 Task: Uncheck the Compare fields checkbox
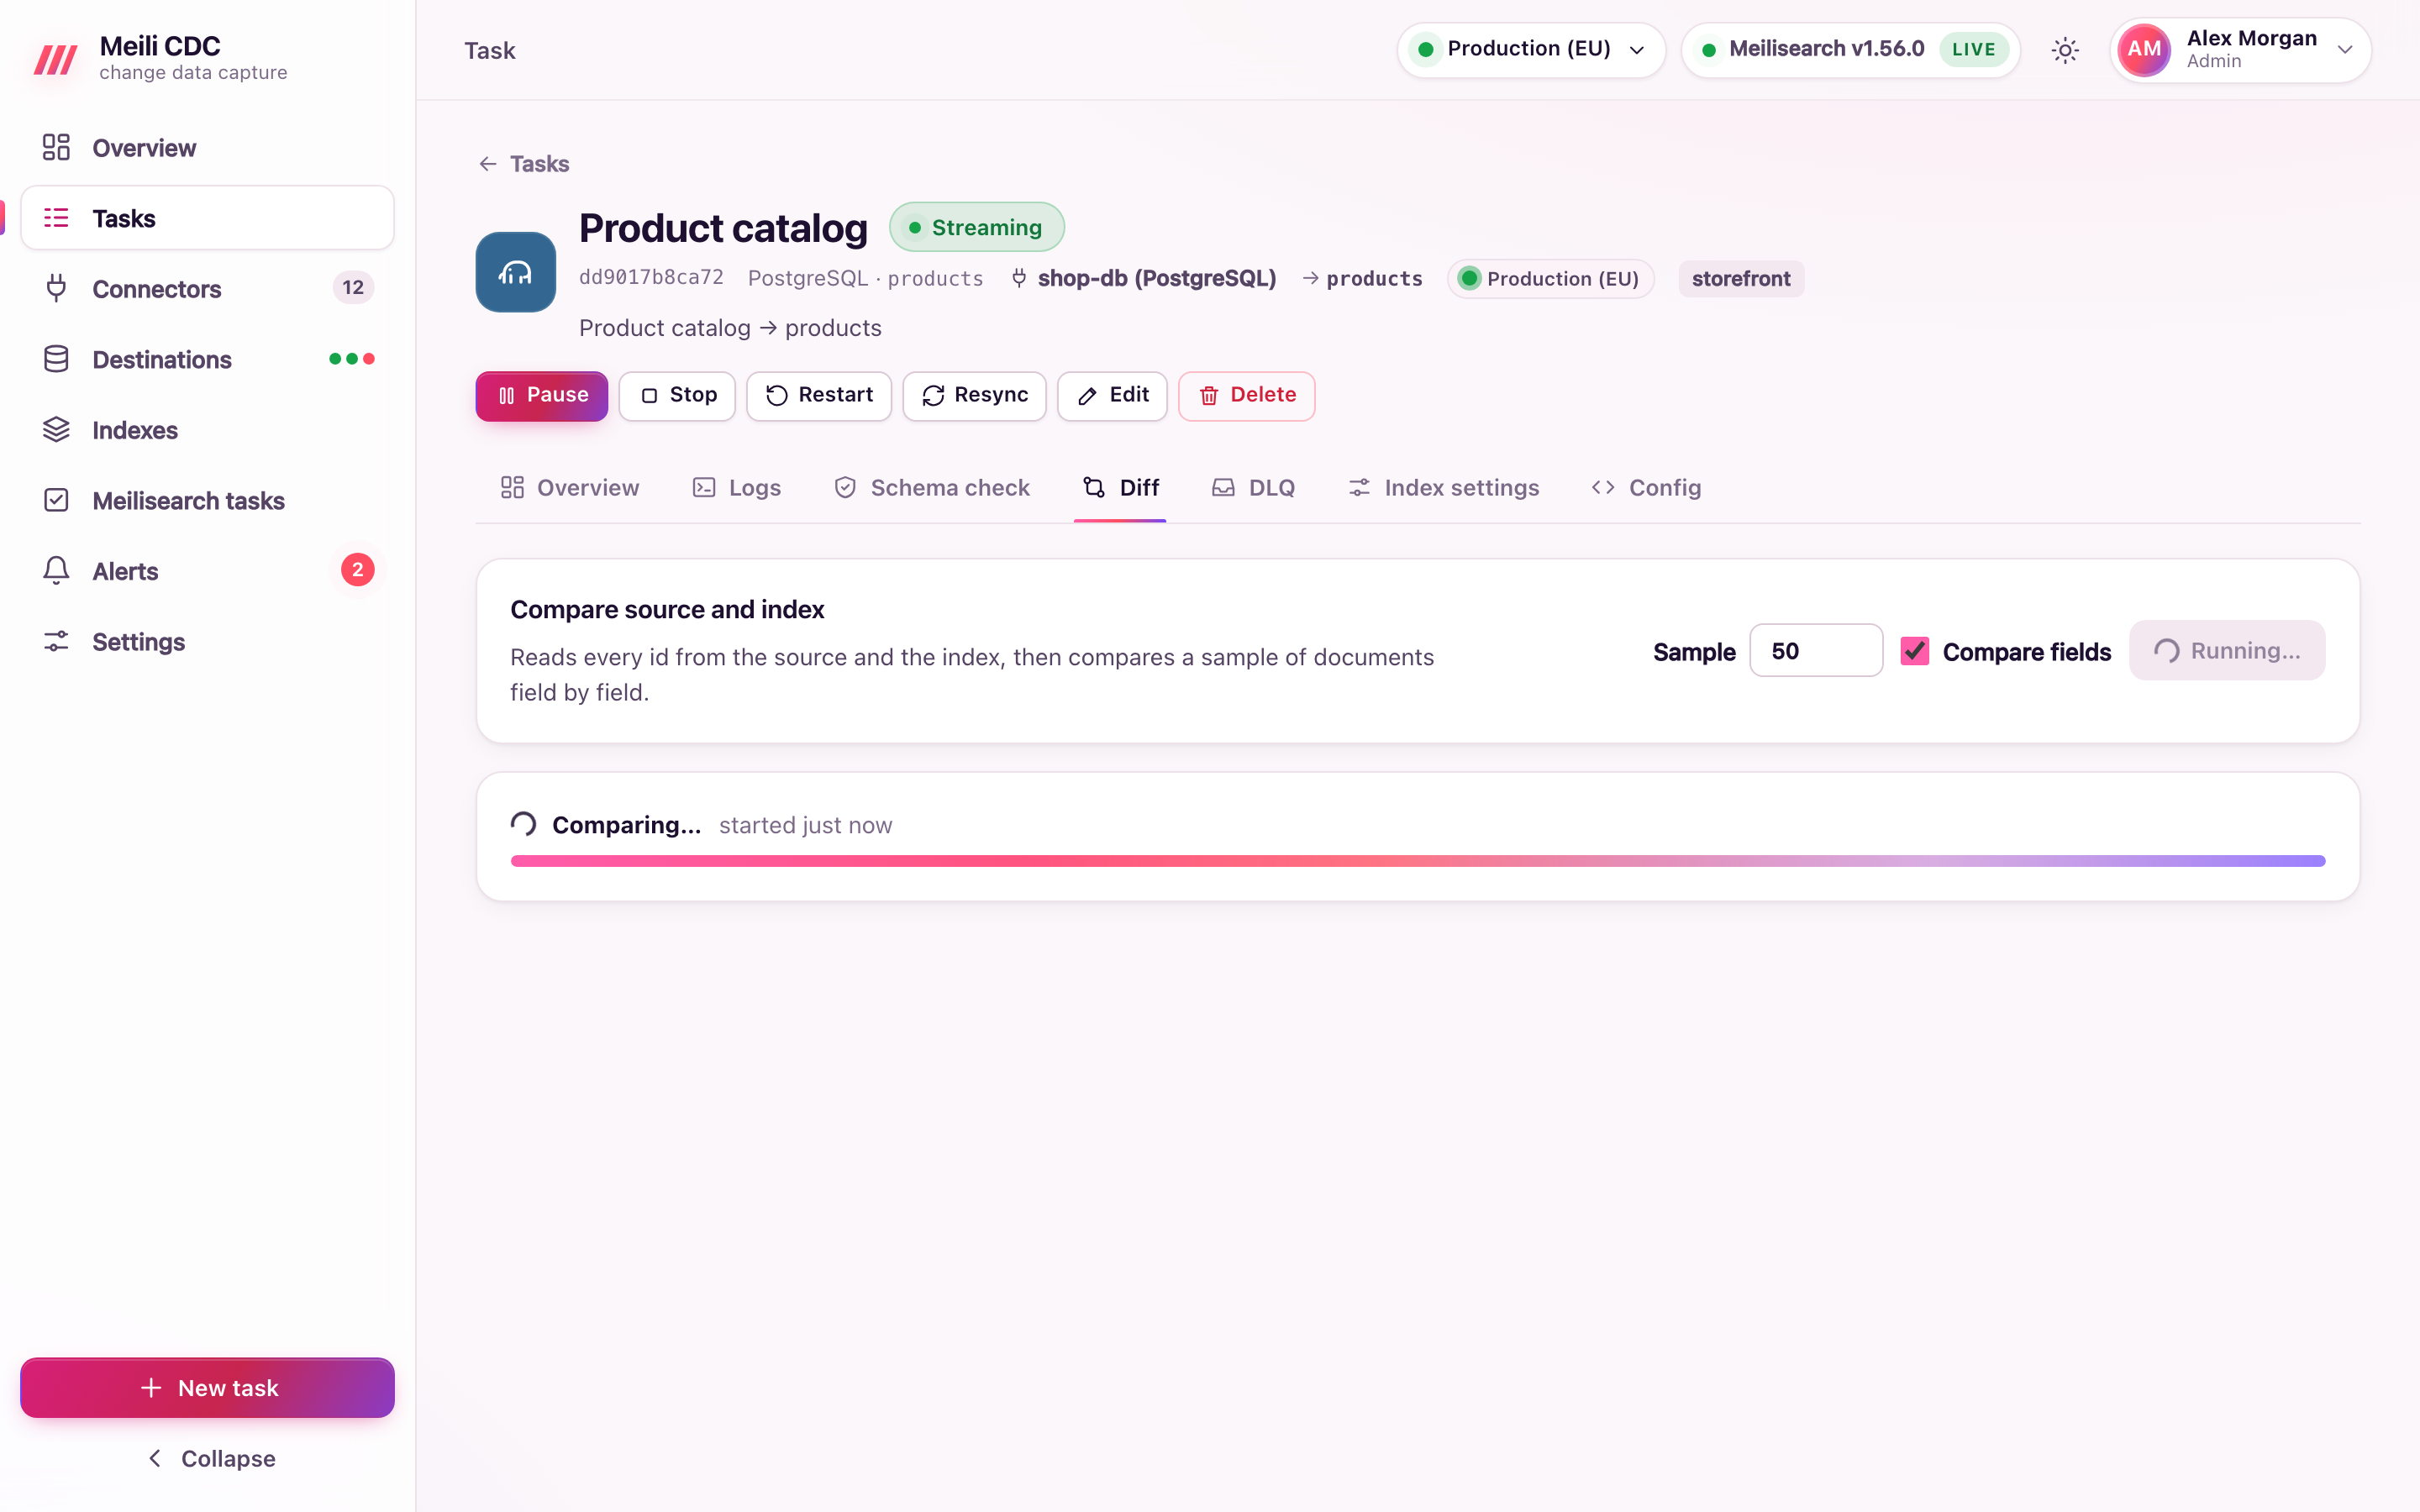click(1914, 651)
